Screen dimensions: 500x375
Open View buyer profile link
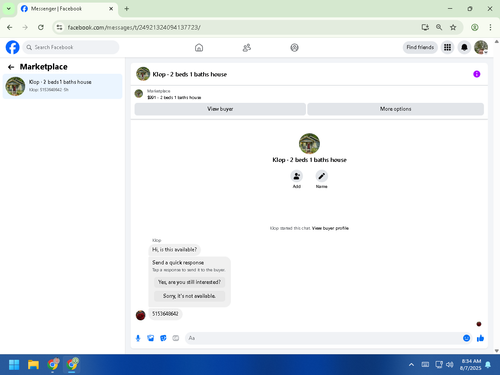(330, 228)
